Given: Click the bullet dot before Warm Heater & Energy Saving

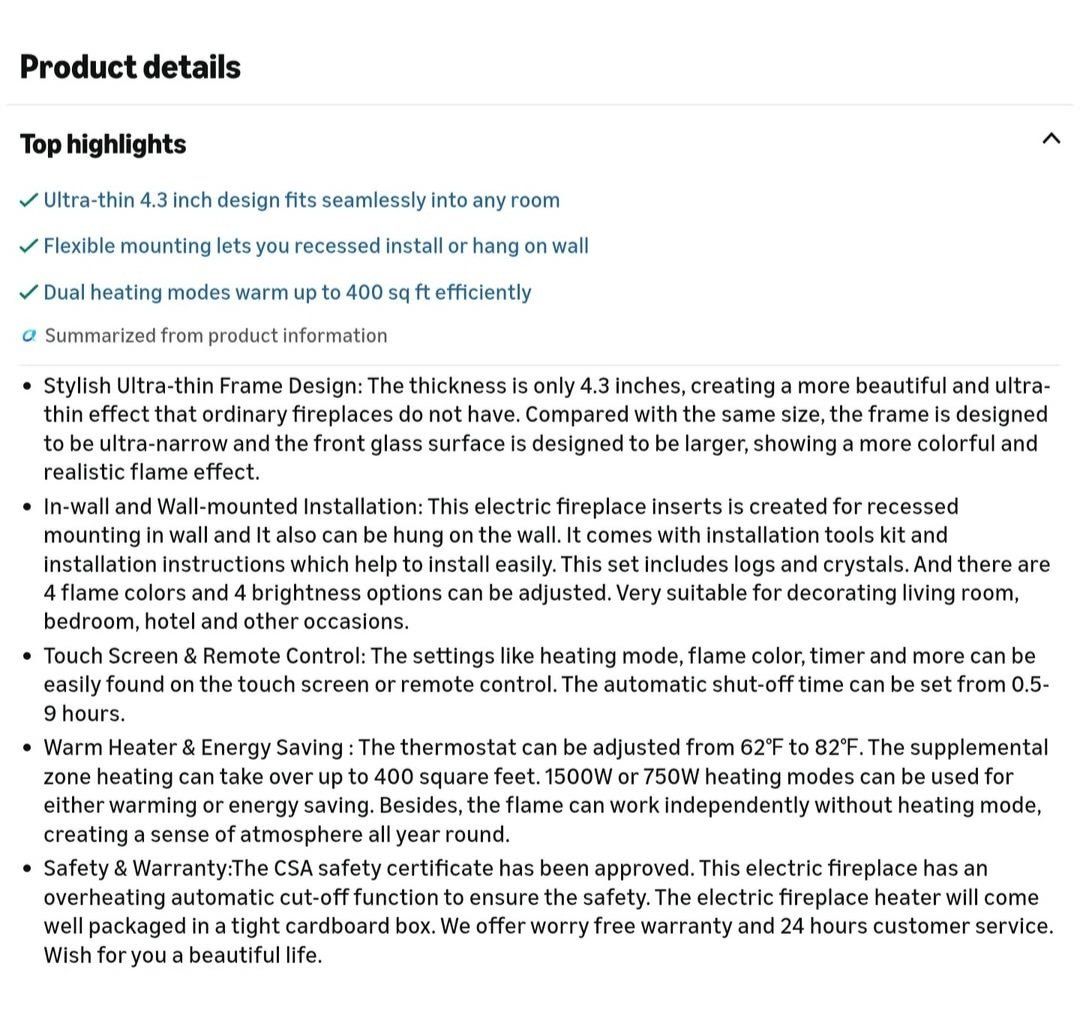Looking at the screenshot, I should (27, 748).
